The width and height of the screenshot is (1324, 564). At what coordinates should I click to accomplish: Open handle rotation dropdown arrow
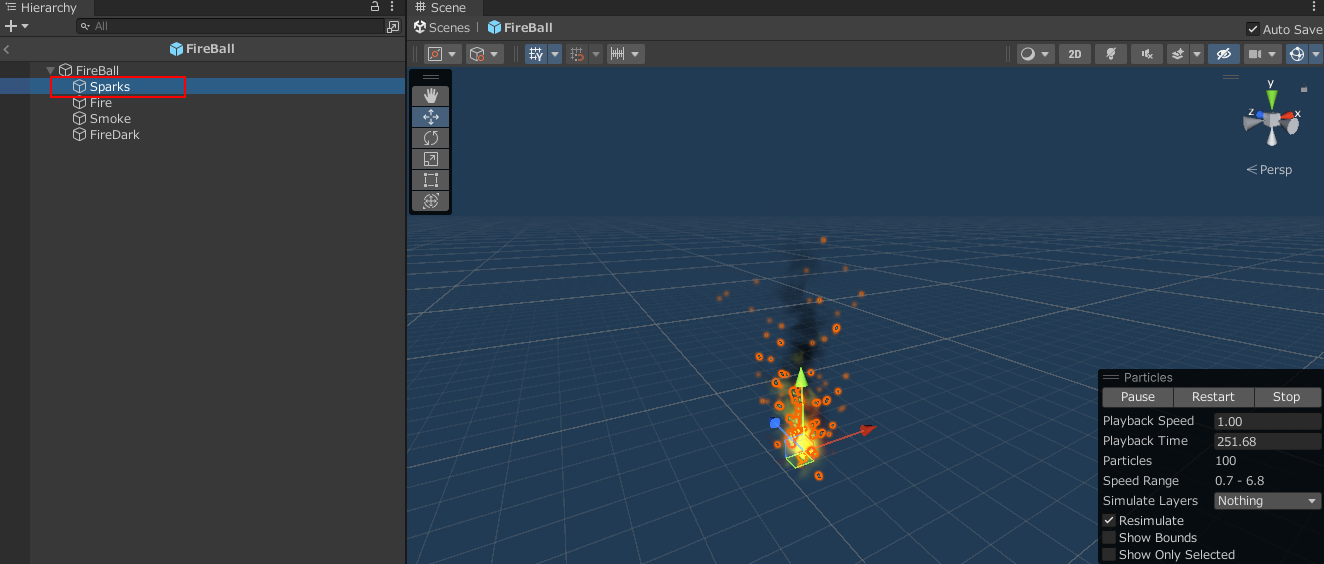tap(495, 54)
